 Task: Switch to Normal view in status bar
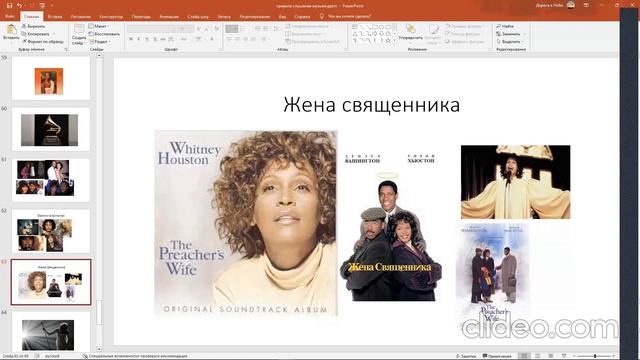524,356
